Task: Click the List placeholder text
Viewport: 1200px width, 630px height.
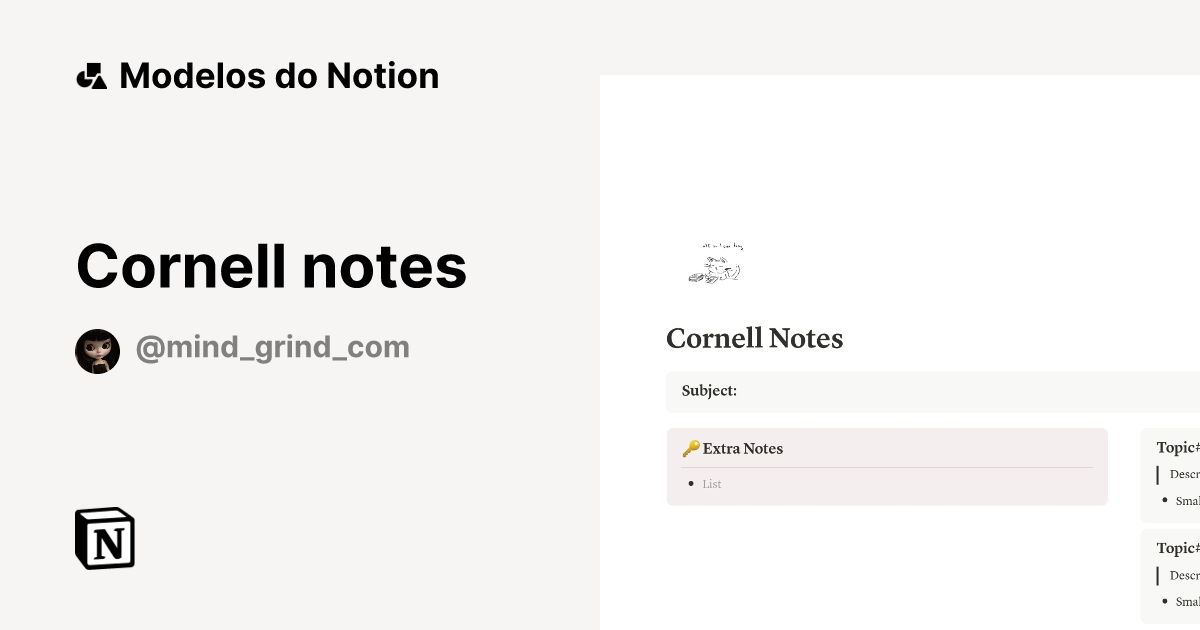Action: tap(711, 484)
